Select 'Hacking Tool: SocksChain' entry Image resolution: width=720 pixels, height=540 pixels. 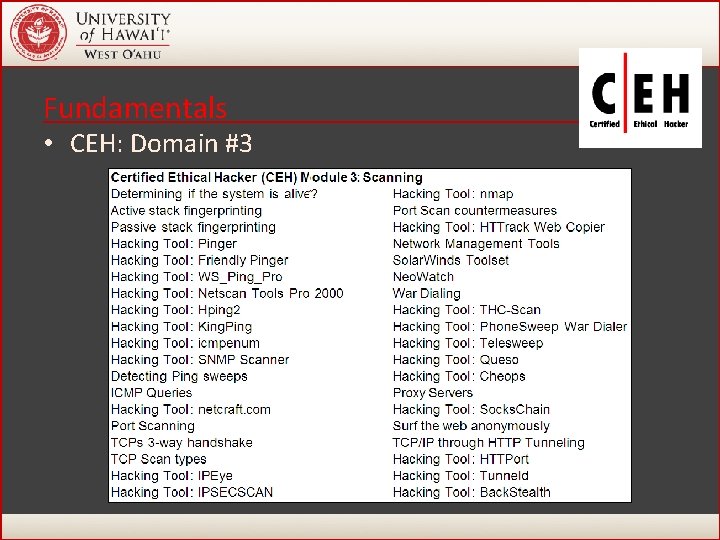click(x=471, y=409)
